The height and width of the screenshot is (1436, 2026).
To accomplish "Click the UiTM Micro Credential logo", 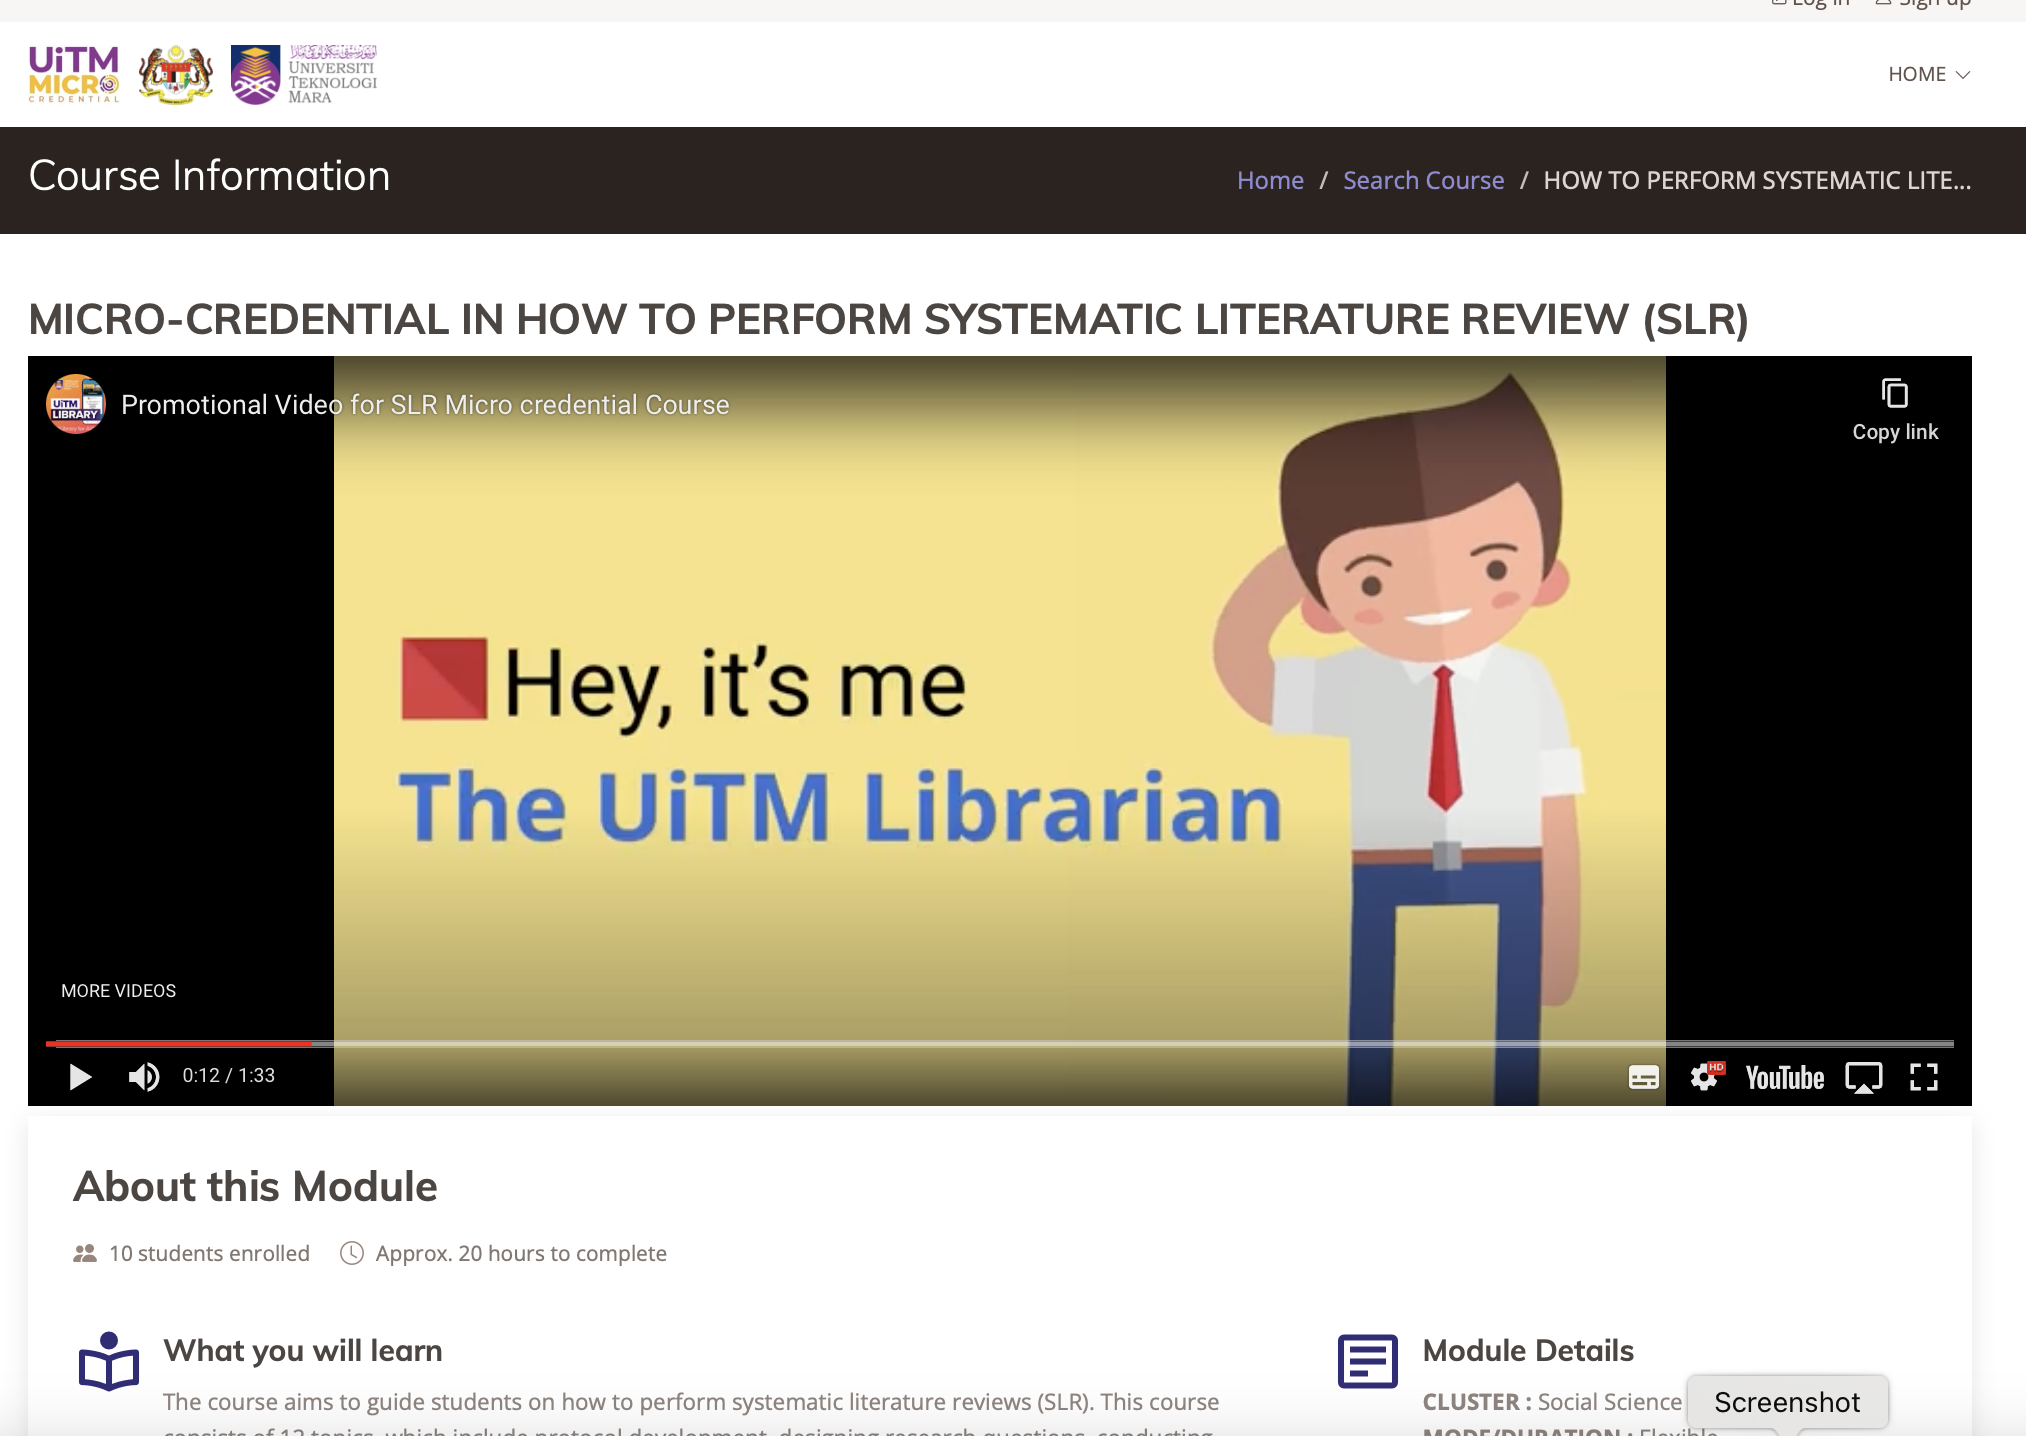I will 74,74.
